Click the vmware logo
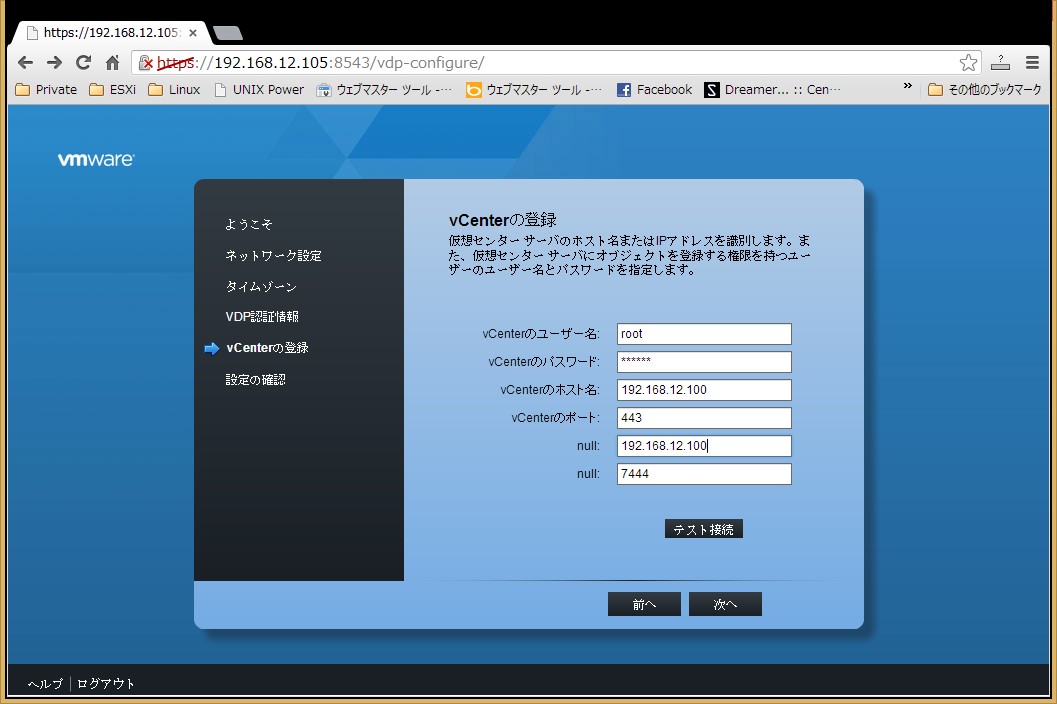Viewport: 1057px width, 704px height. pos(96,159)
